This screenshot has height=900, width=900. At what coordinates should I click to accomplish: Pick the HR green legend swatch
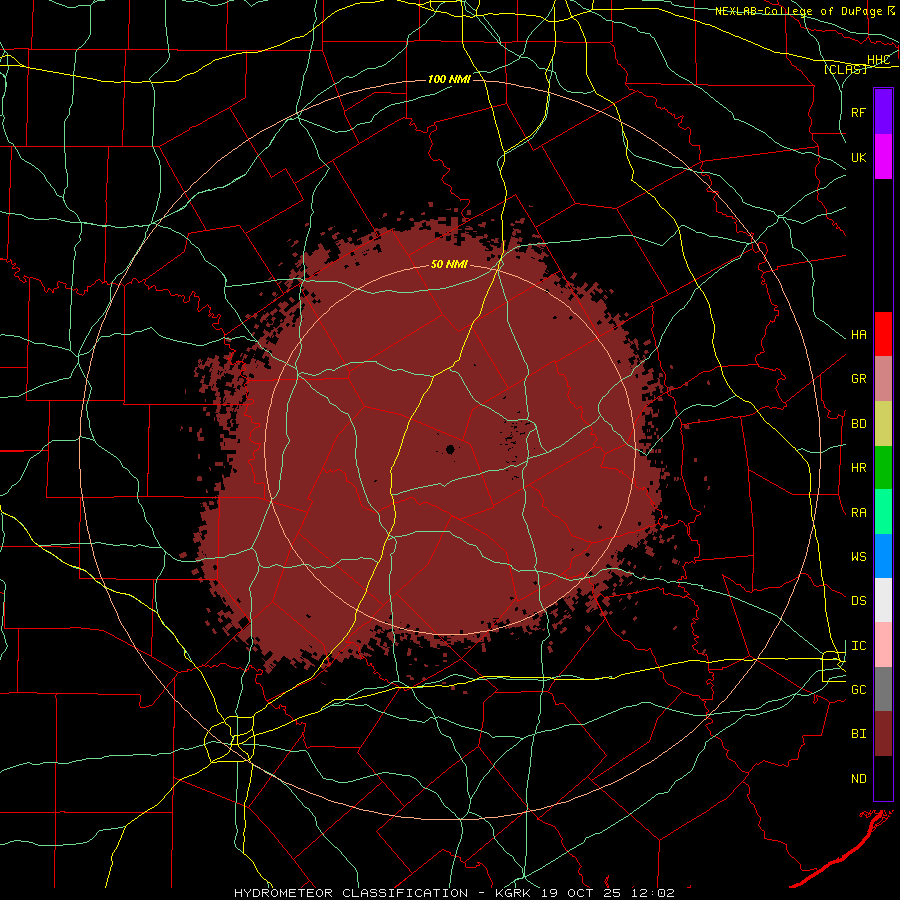[x=883, y=467]
